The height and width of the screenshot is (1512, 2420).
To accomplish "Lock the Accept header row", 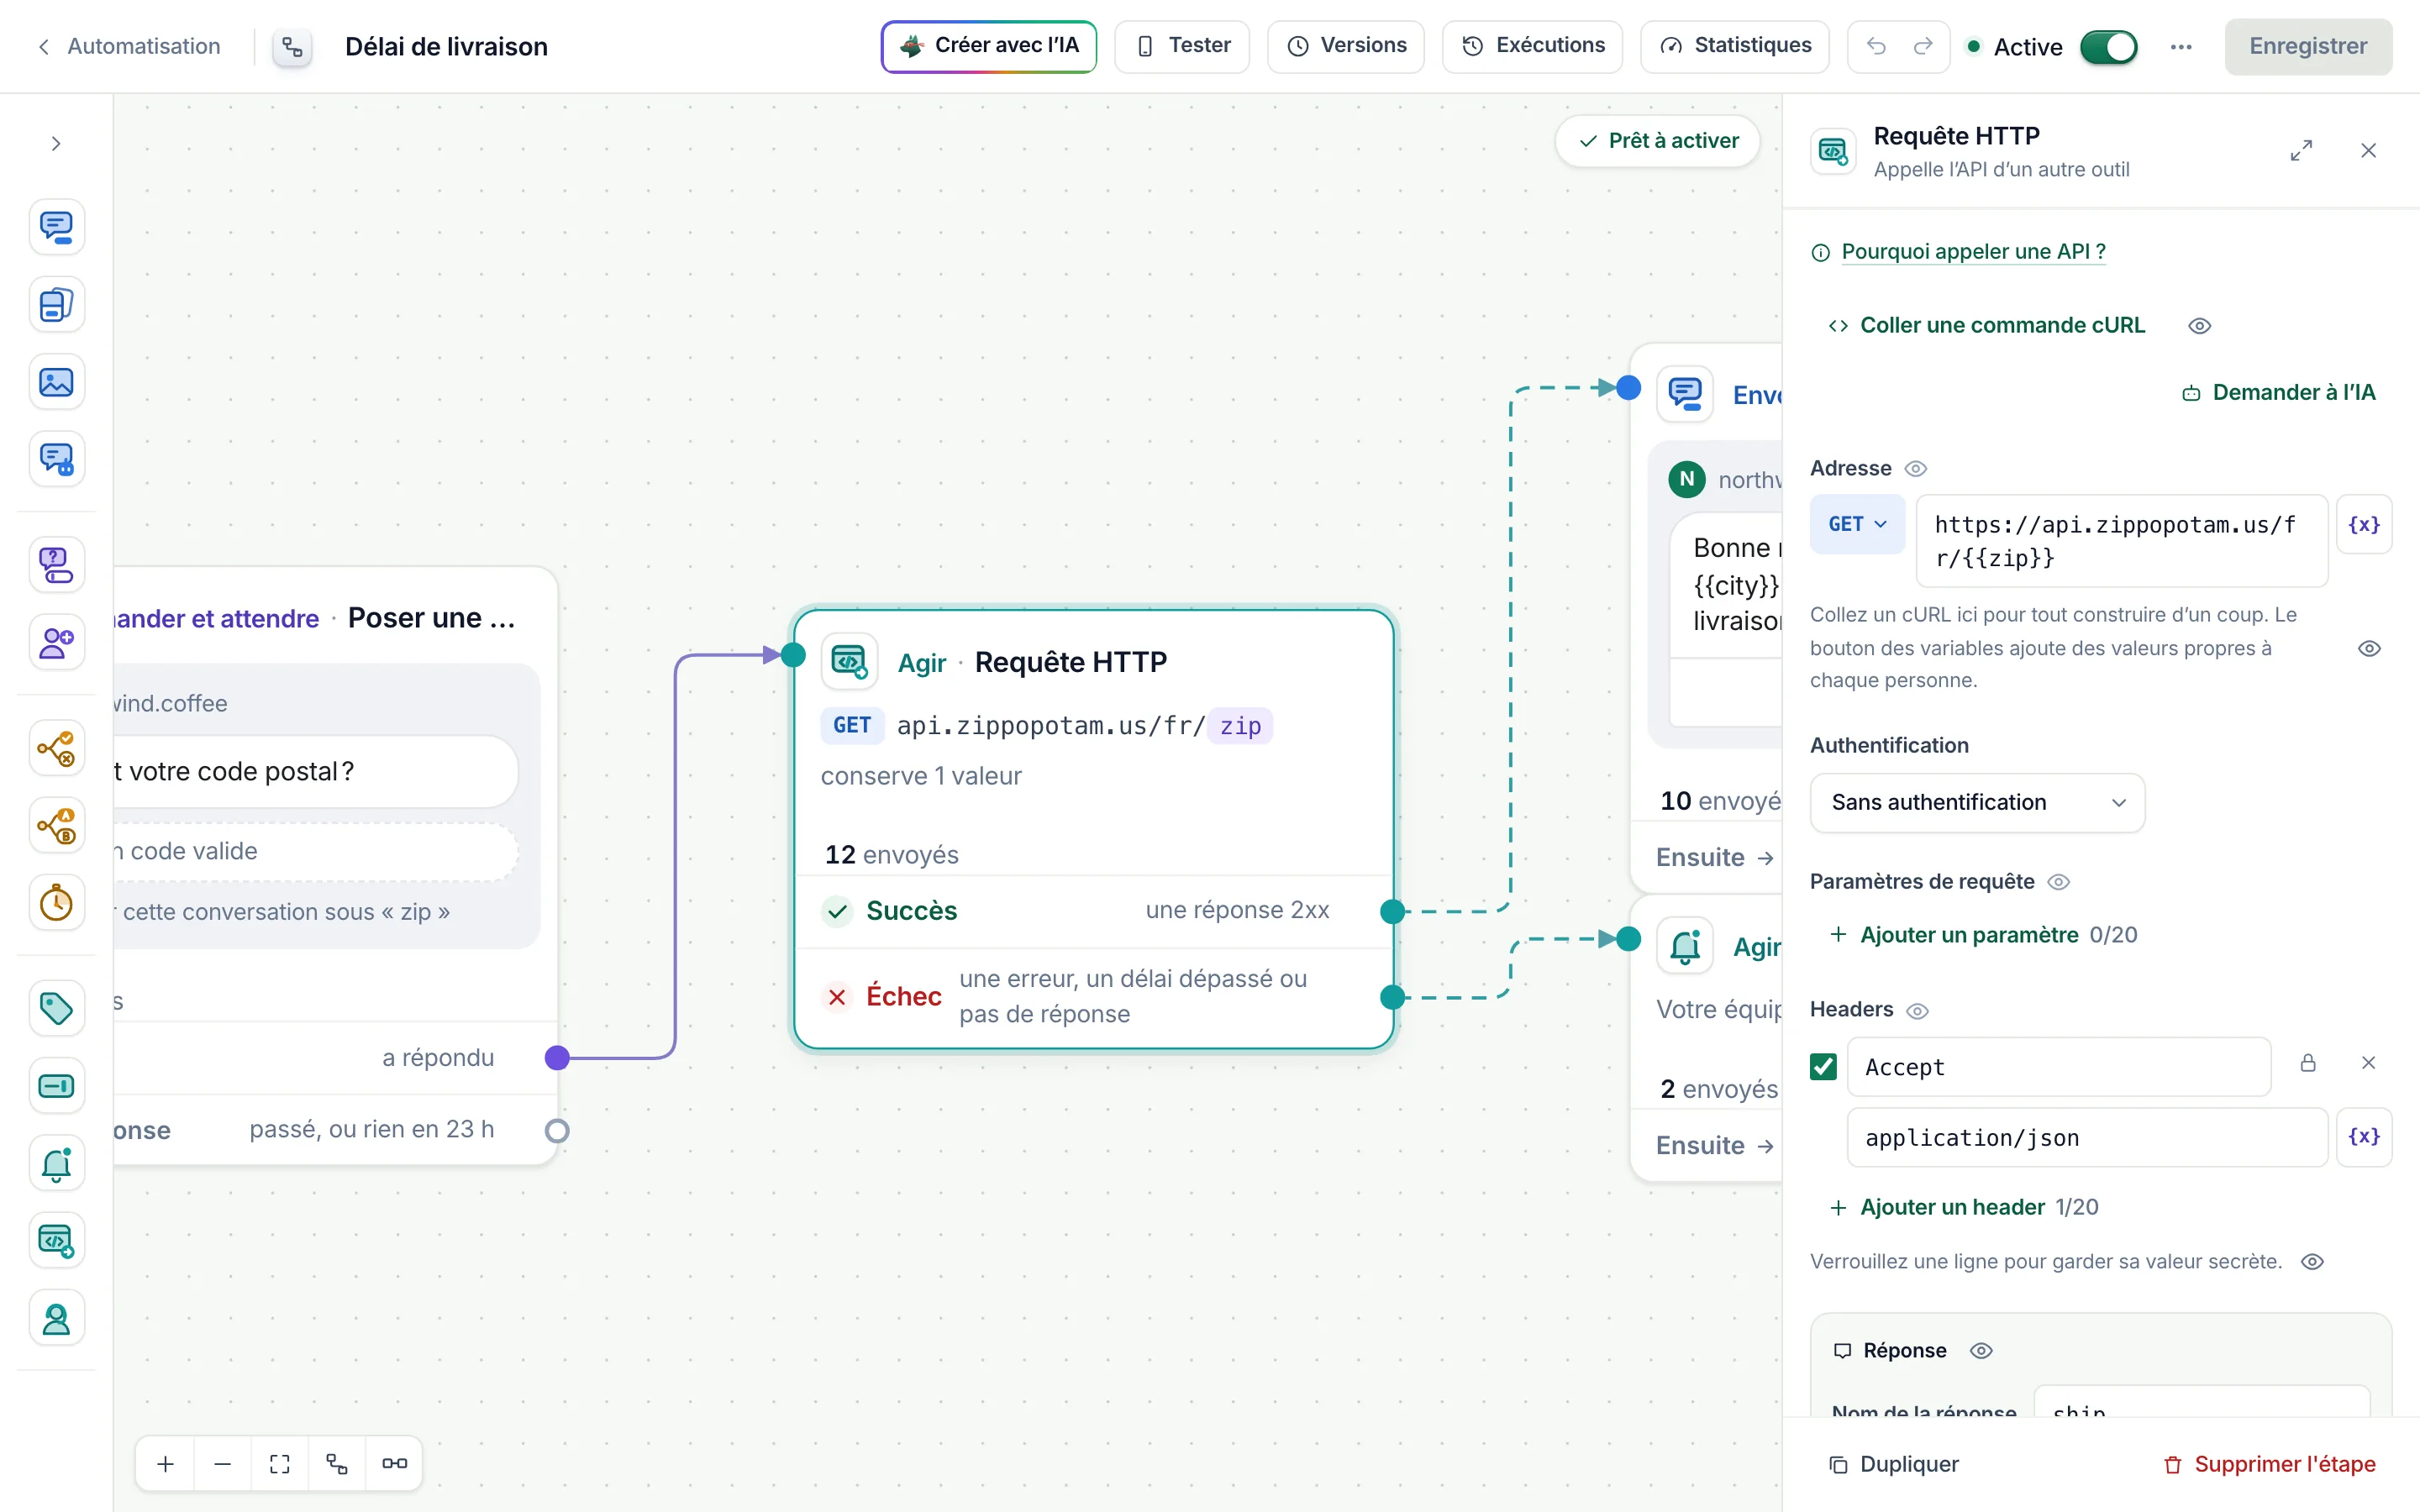I will (2308, 1063).
